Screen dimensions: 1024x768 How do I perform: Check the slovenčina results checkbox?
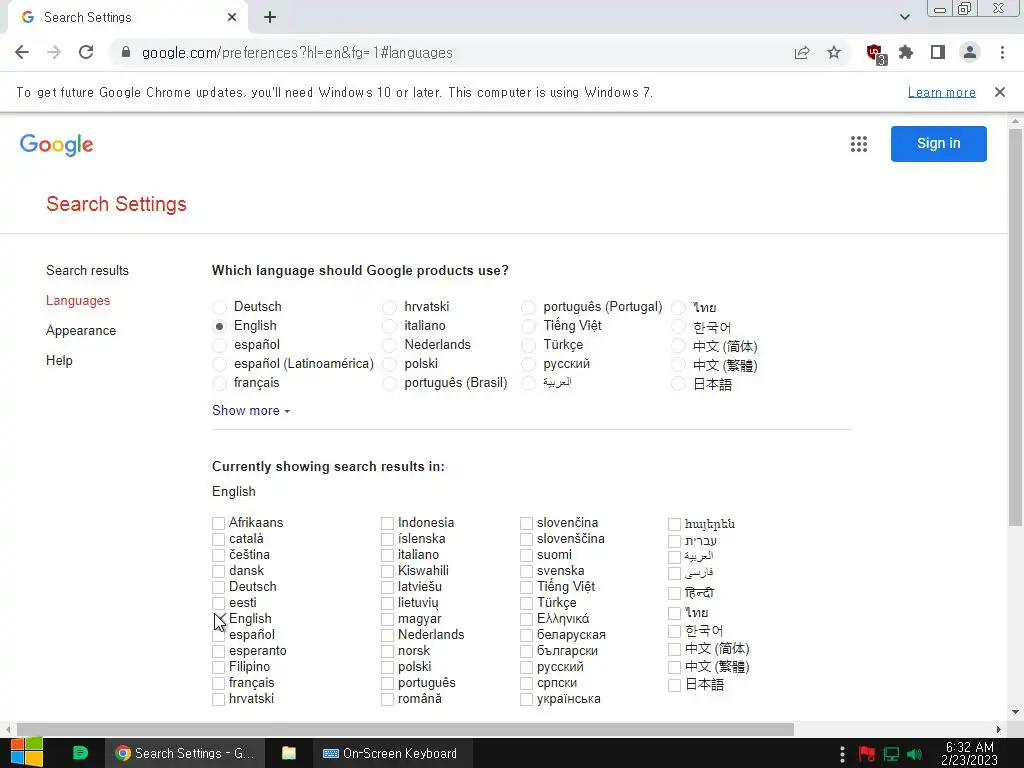[526, 523]
